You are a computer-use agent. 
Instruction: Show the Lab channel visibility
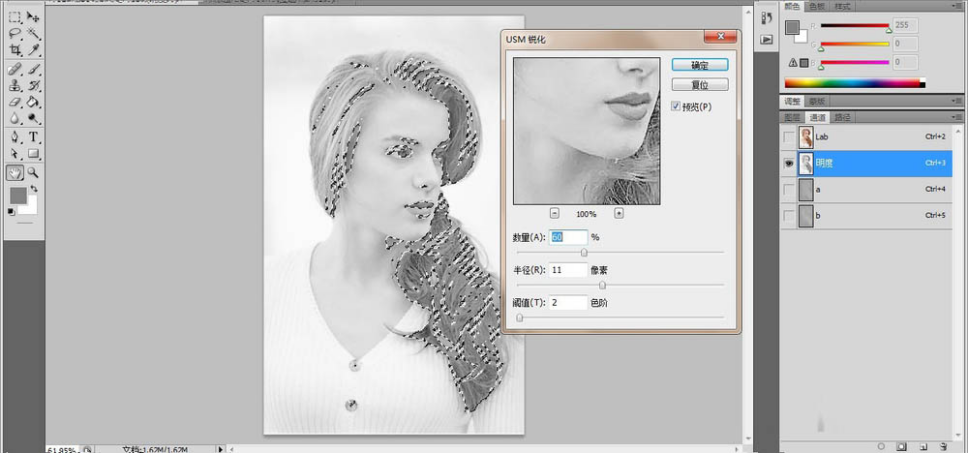790,136
